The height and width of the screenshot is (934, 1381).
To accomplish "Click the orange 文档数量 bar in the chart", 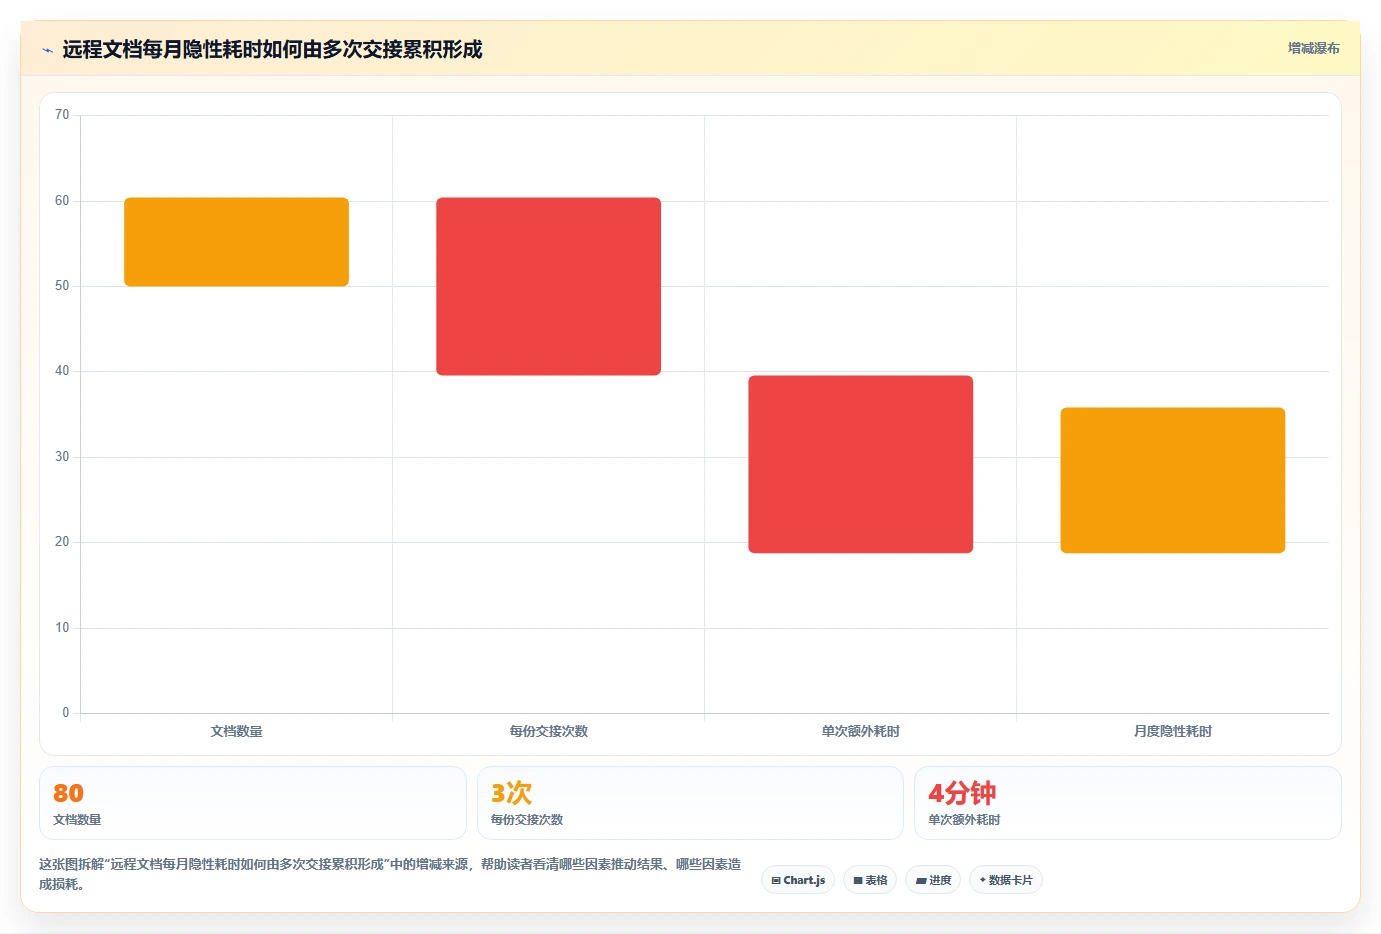I will point(236,242).
